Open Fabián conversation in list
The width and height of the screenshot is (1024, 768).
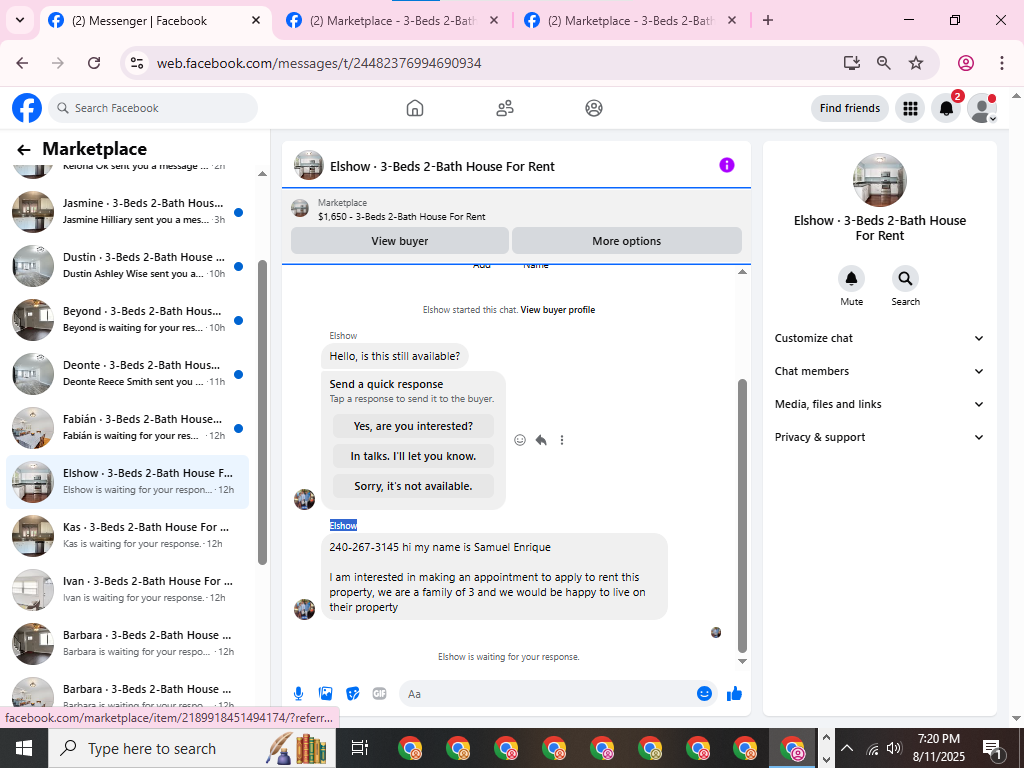point(127,428)
